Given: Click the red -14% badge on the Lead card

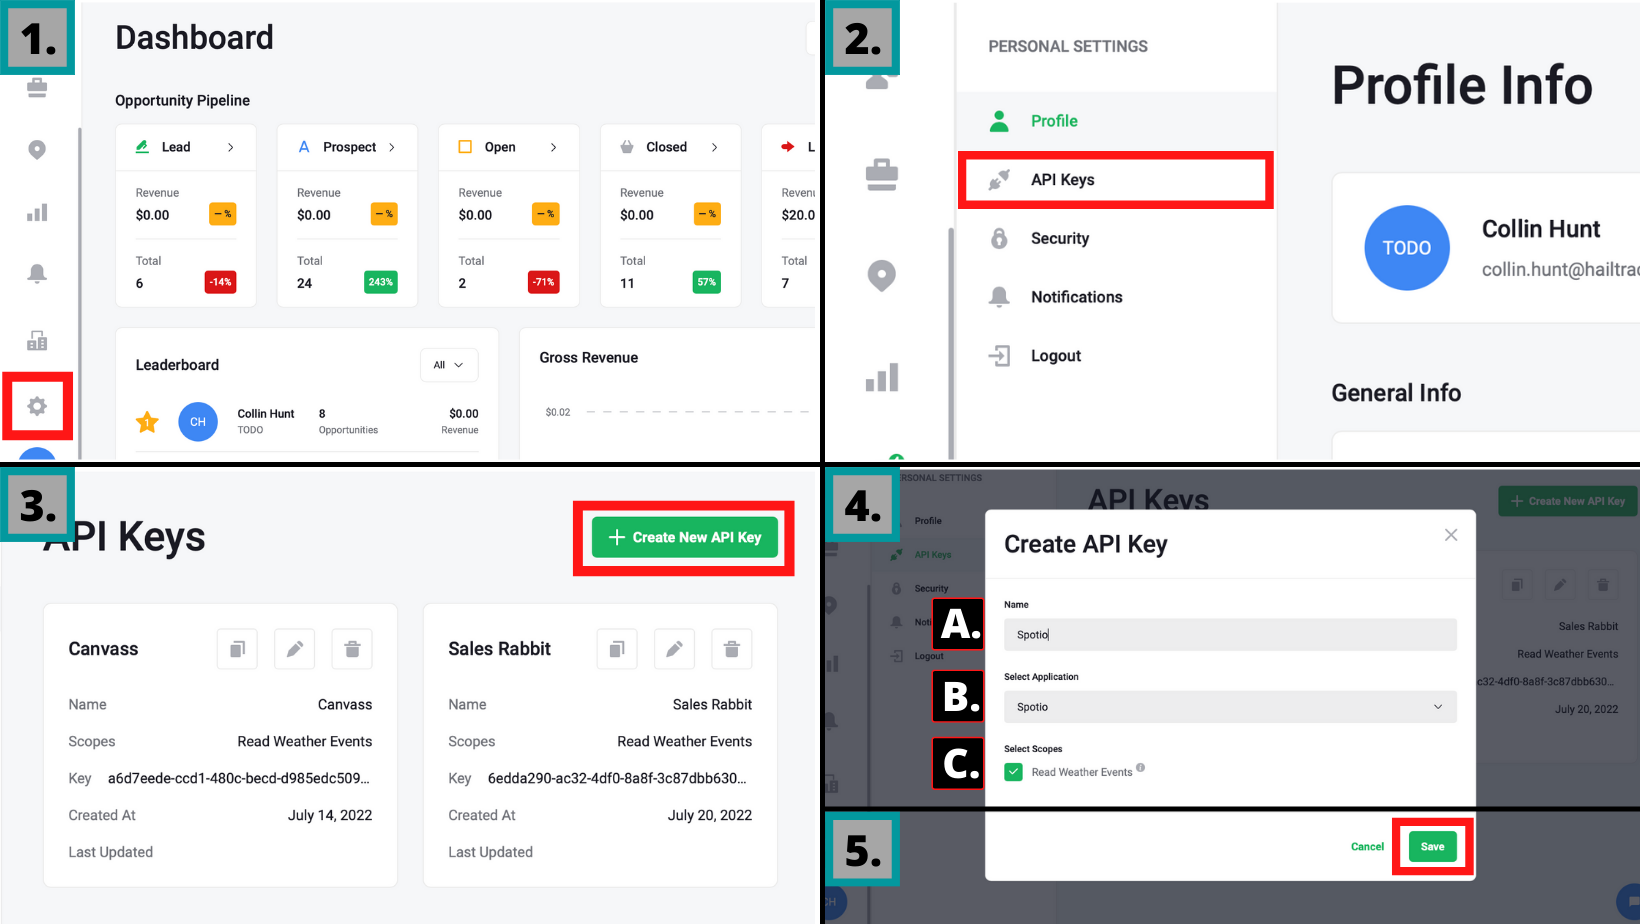Looking at the screenshot, I should click(220, 282).
